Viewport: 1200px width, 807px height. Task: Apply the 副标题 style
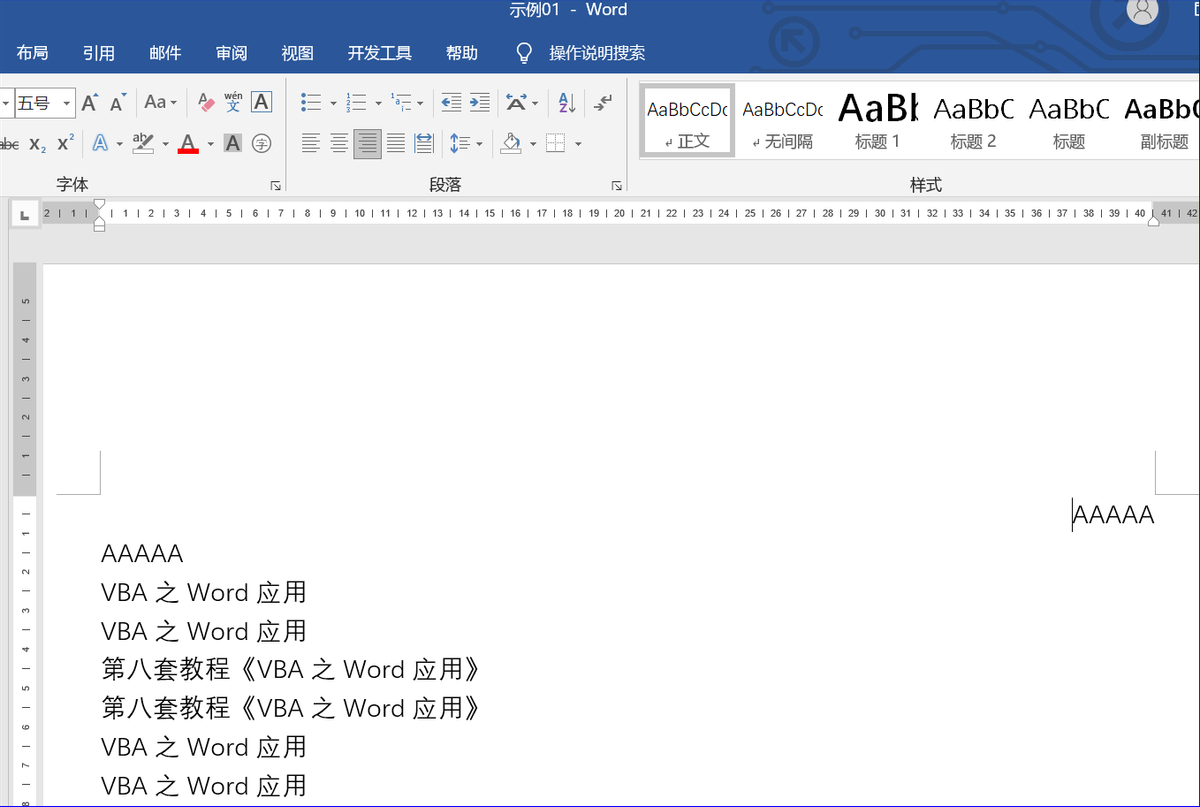point(1160,120)
